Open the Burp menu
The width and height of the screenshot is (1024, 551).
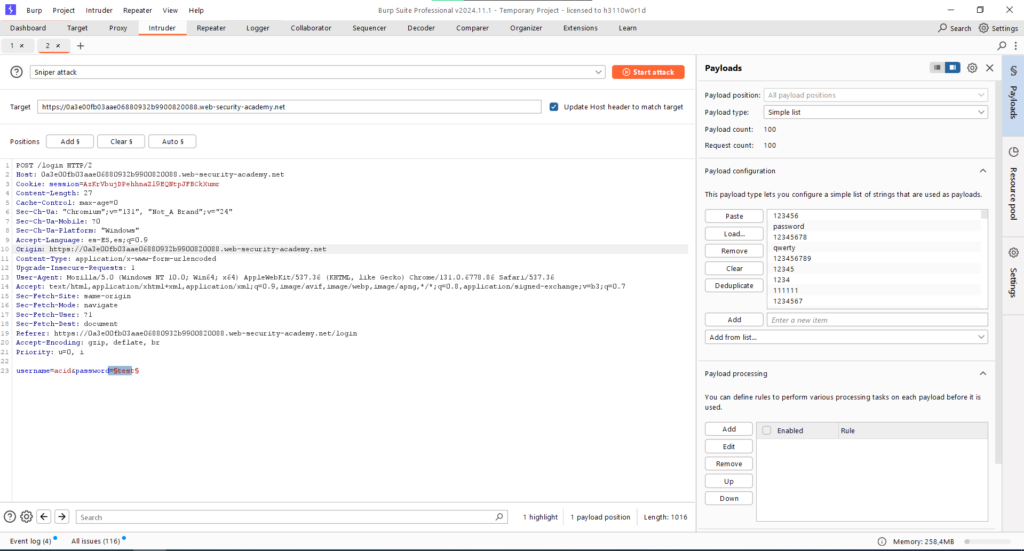click(x=34, y=10)
